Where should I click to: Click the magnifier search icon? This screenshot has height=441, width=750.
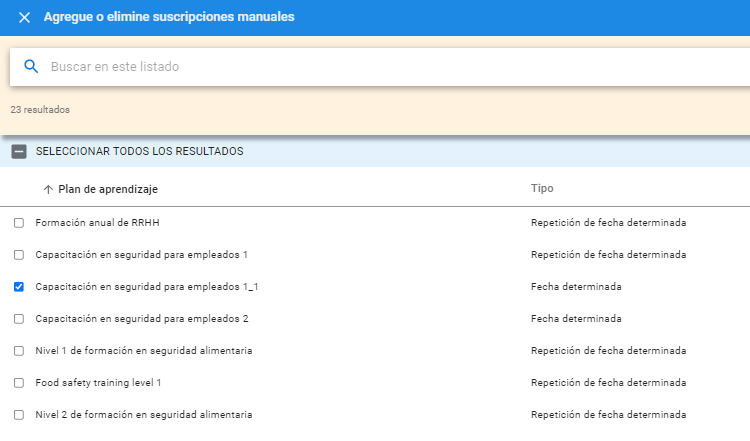coord(31,66)
